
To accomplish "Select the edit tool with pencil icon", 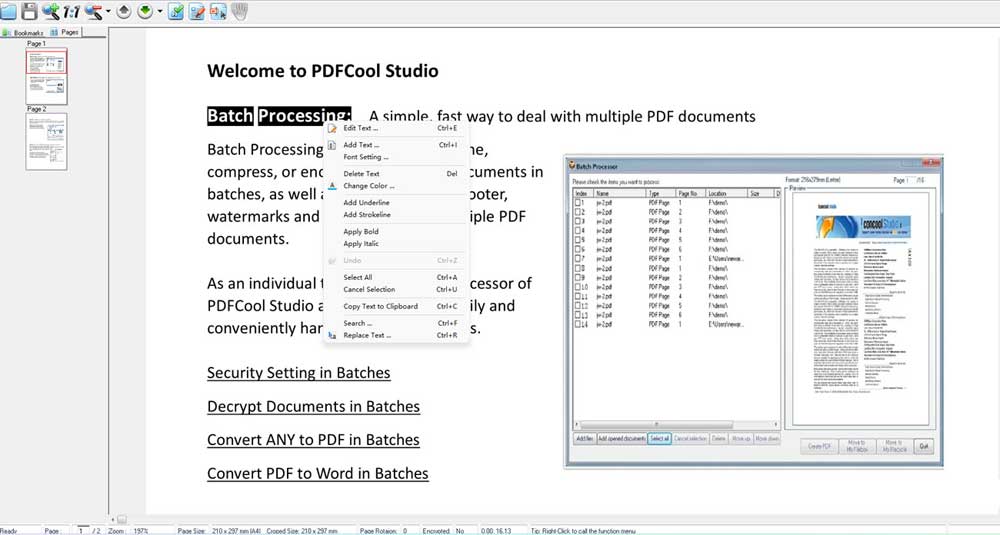I will (197, 11).
